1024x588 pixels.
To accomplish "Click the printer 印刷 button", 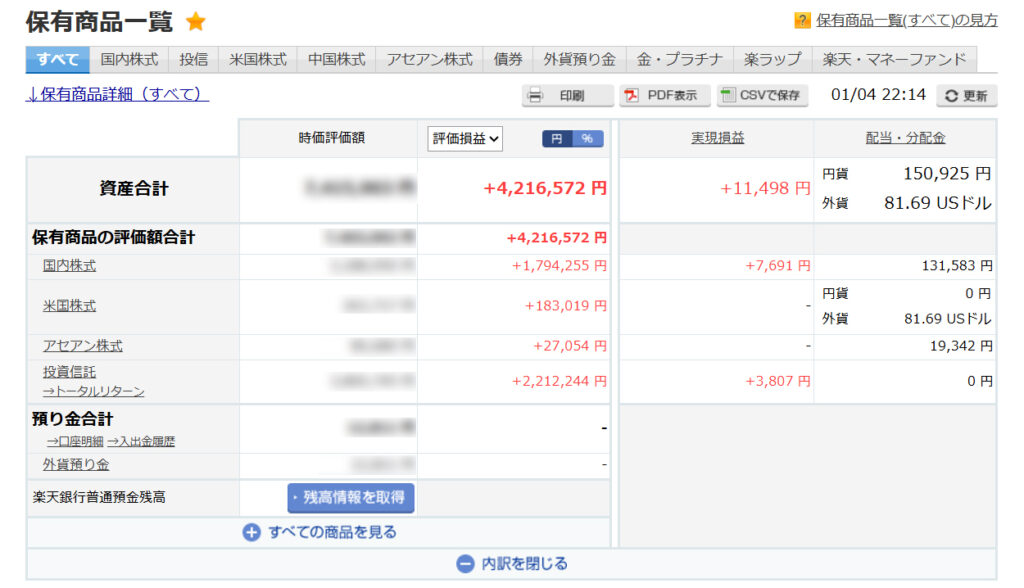I will tap(567, 96).
